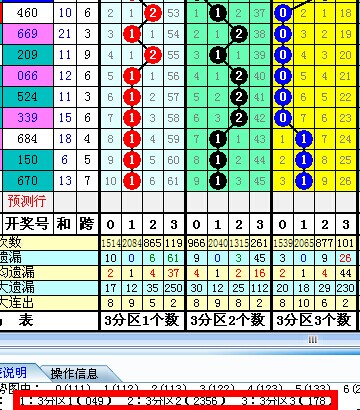Switch to the 说明 tab

(x=13, y=373)
